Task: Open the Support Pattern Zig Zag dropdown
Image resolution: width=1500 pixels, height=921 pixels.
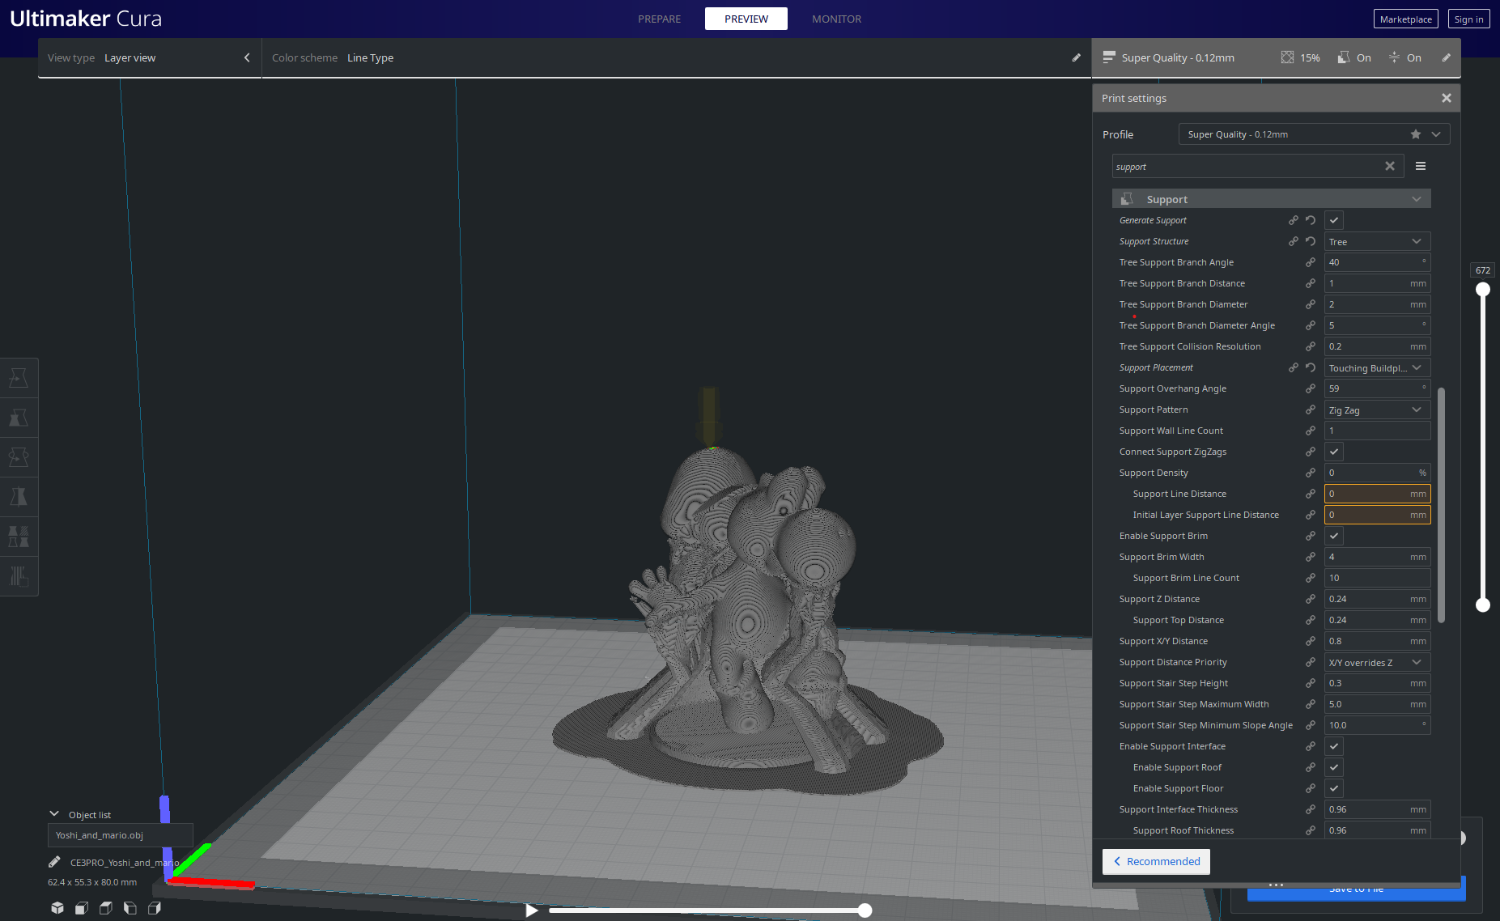Action: pyautogui.click(x=1376, y=410)
